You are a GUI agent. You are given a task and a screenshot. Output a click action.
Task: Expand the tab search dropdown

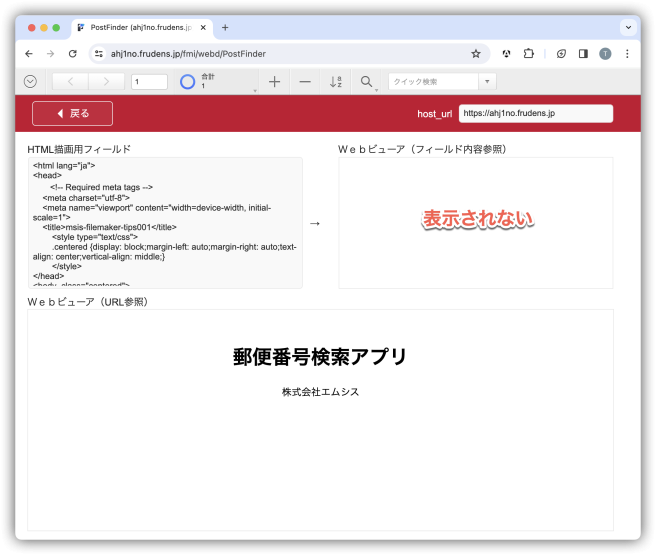(628, 28)
